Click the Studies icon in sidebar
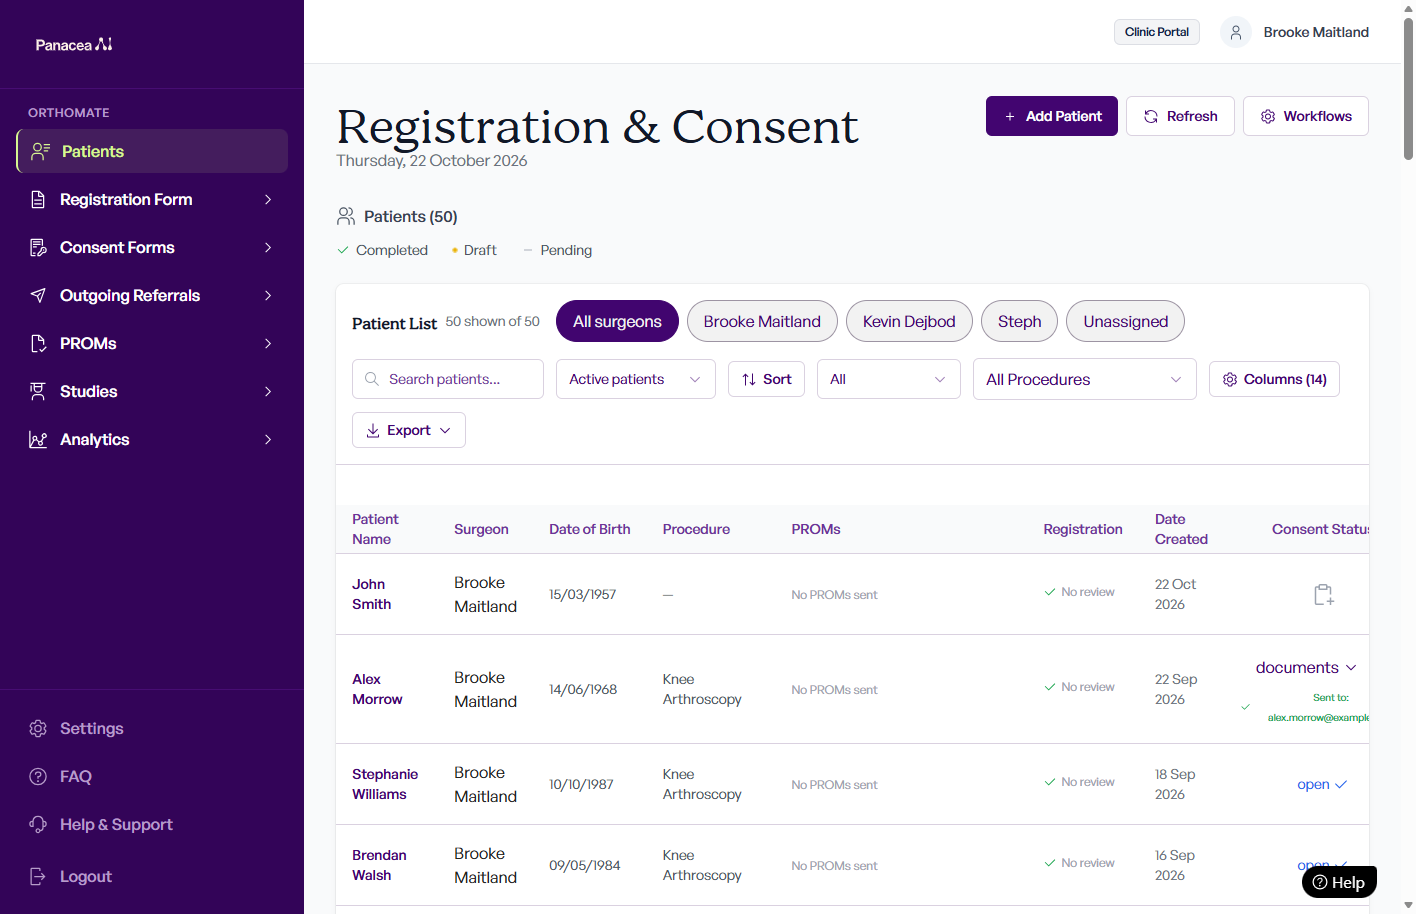Viewport: 1416px width, 914px height. 38,391
